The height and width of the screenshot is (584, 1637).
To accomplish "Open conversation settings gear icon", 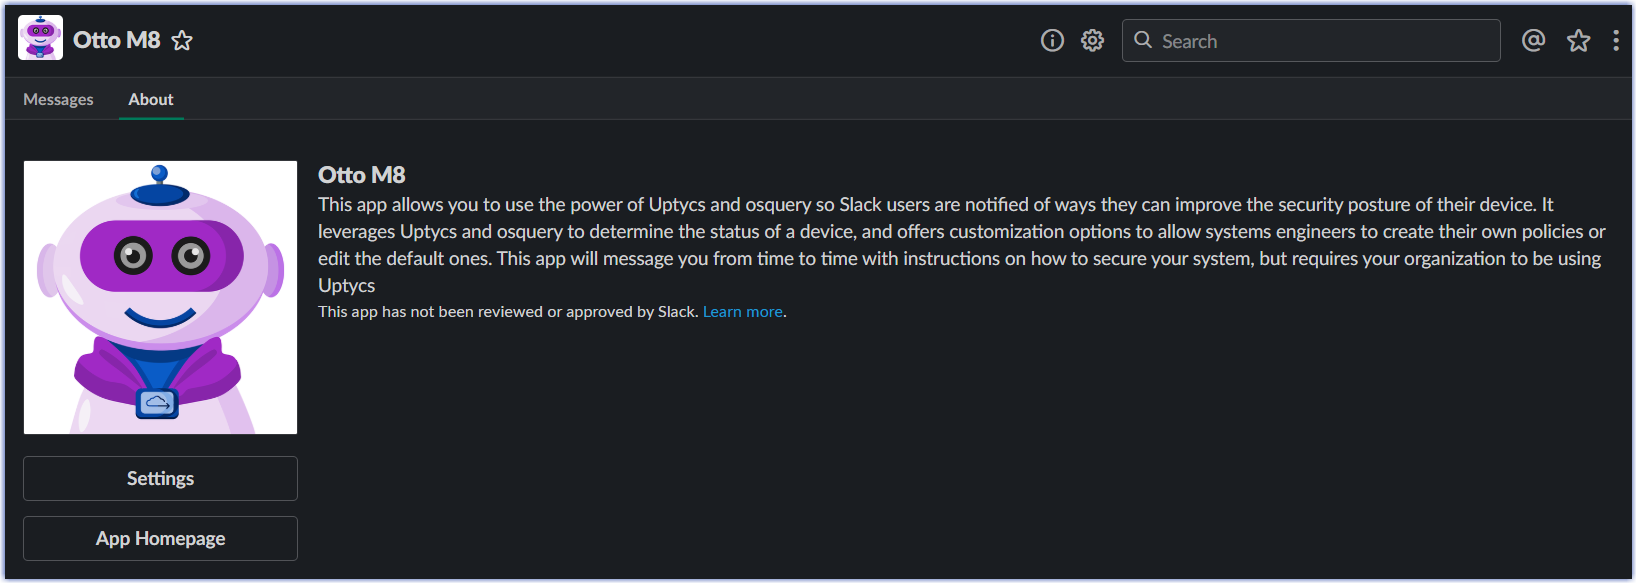I will coord(1092,41).
